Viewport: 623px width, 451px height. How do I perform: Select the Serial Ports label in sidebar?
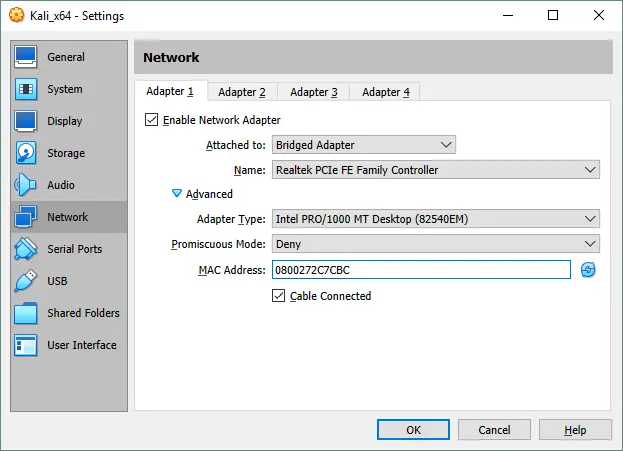75,249
